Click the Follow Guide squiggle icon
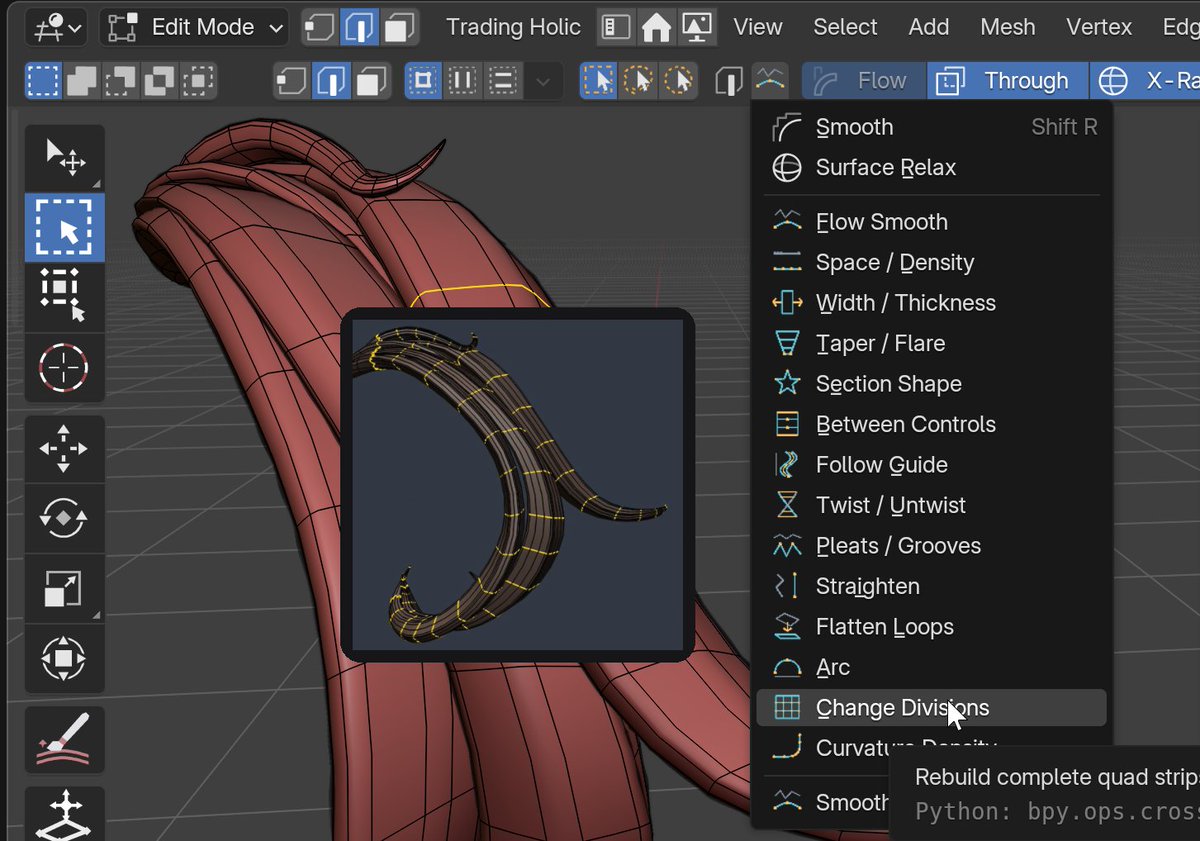The image size is (1200, 841). (x=788, y=464)
